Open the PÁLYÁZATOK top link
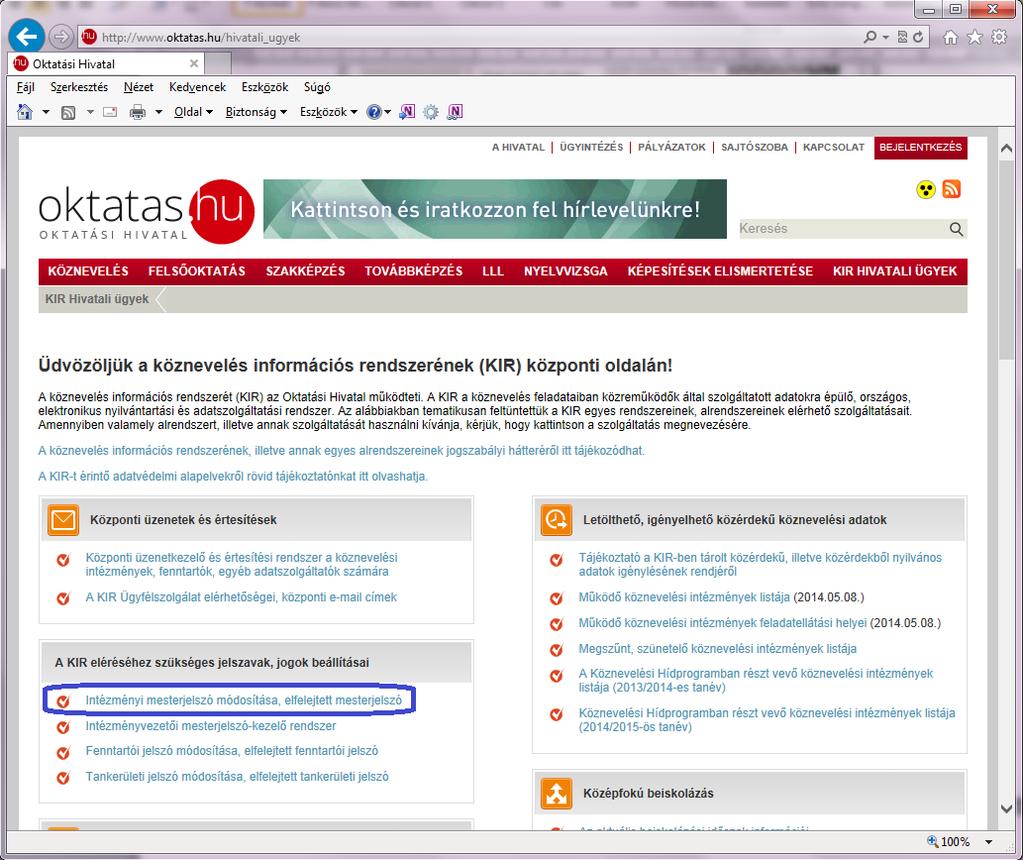Screen dimensions: 1023x860 tap(672, 147)
